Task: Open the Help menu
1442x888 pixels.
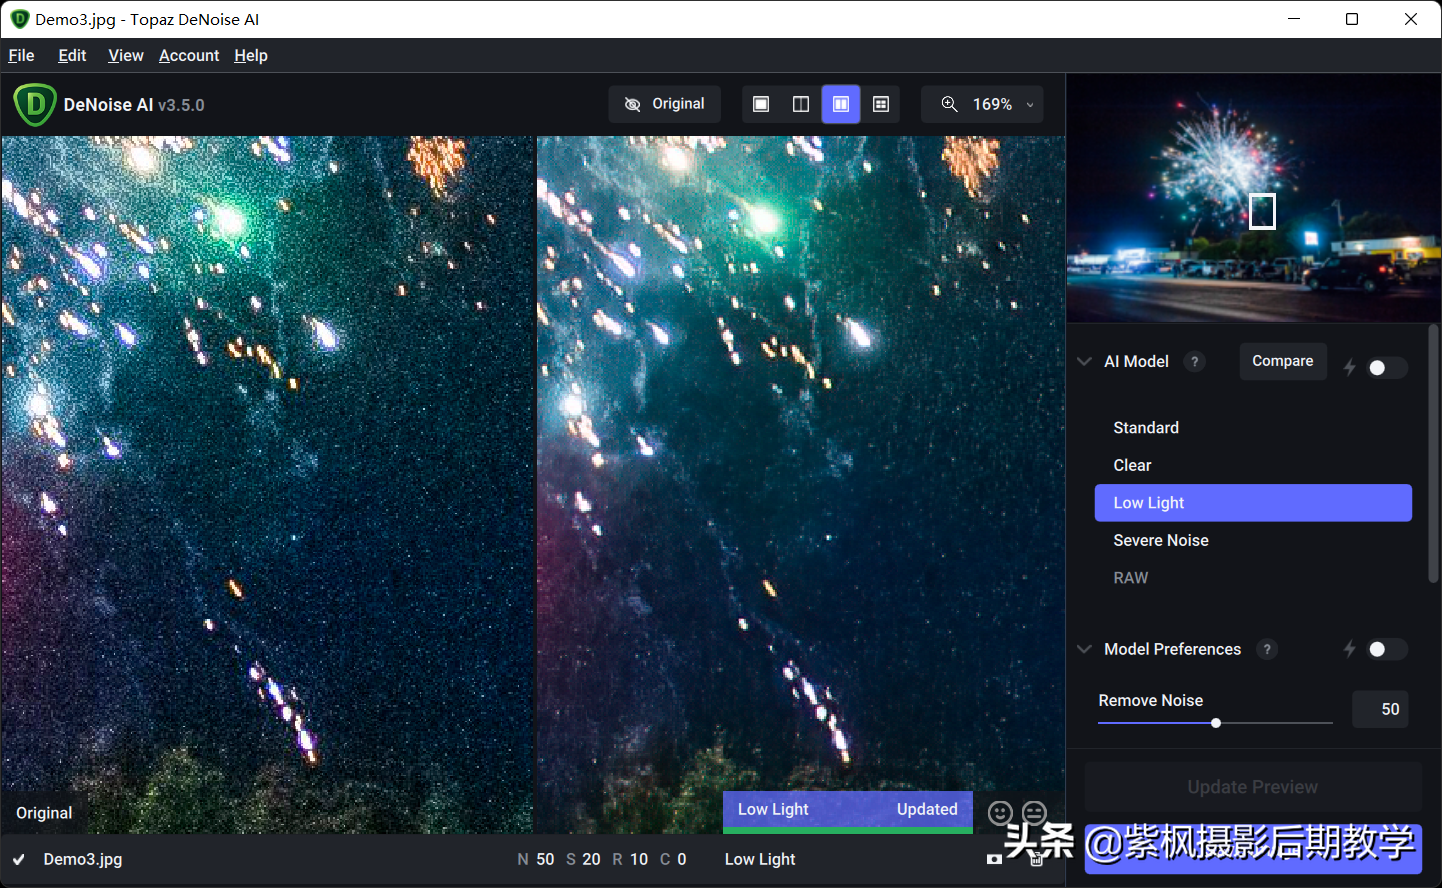Action: tap(251, 55)
